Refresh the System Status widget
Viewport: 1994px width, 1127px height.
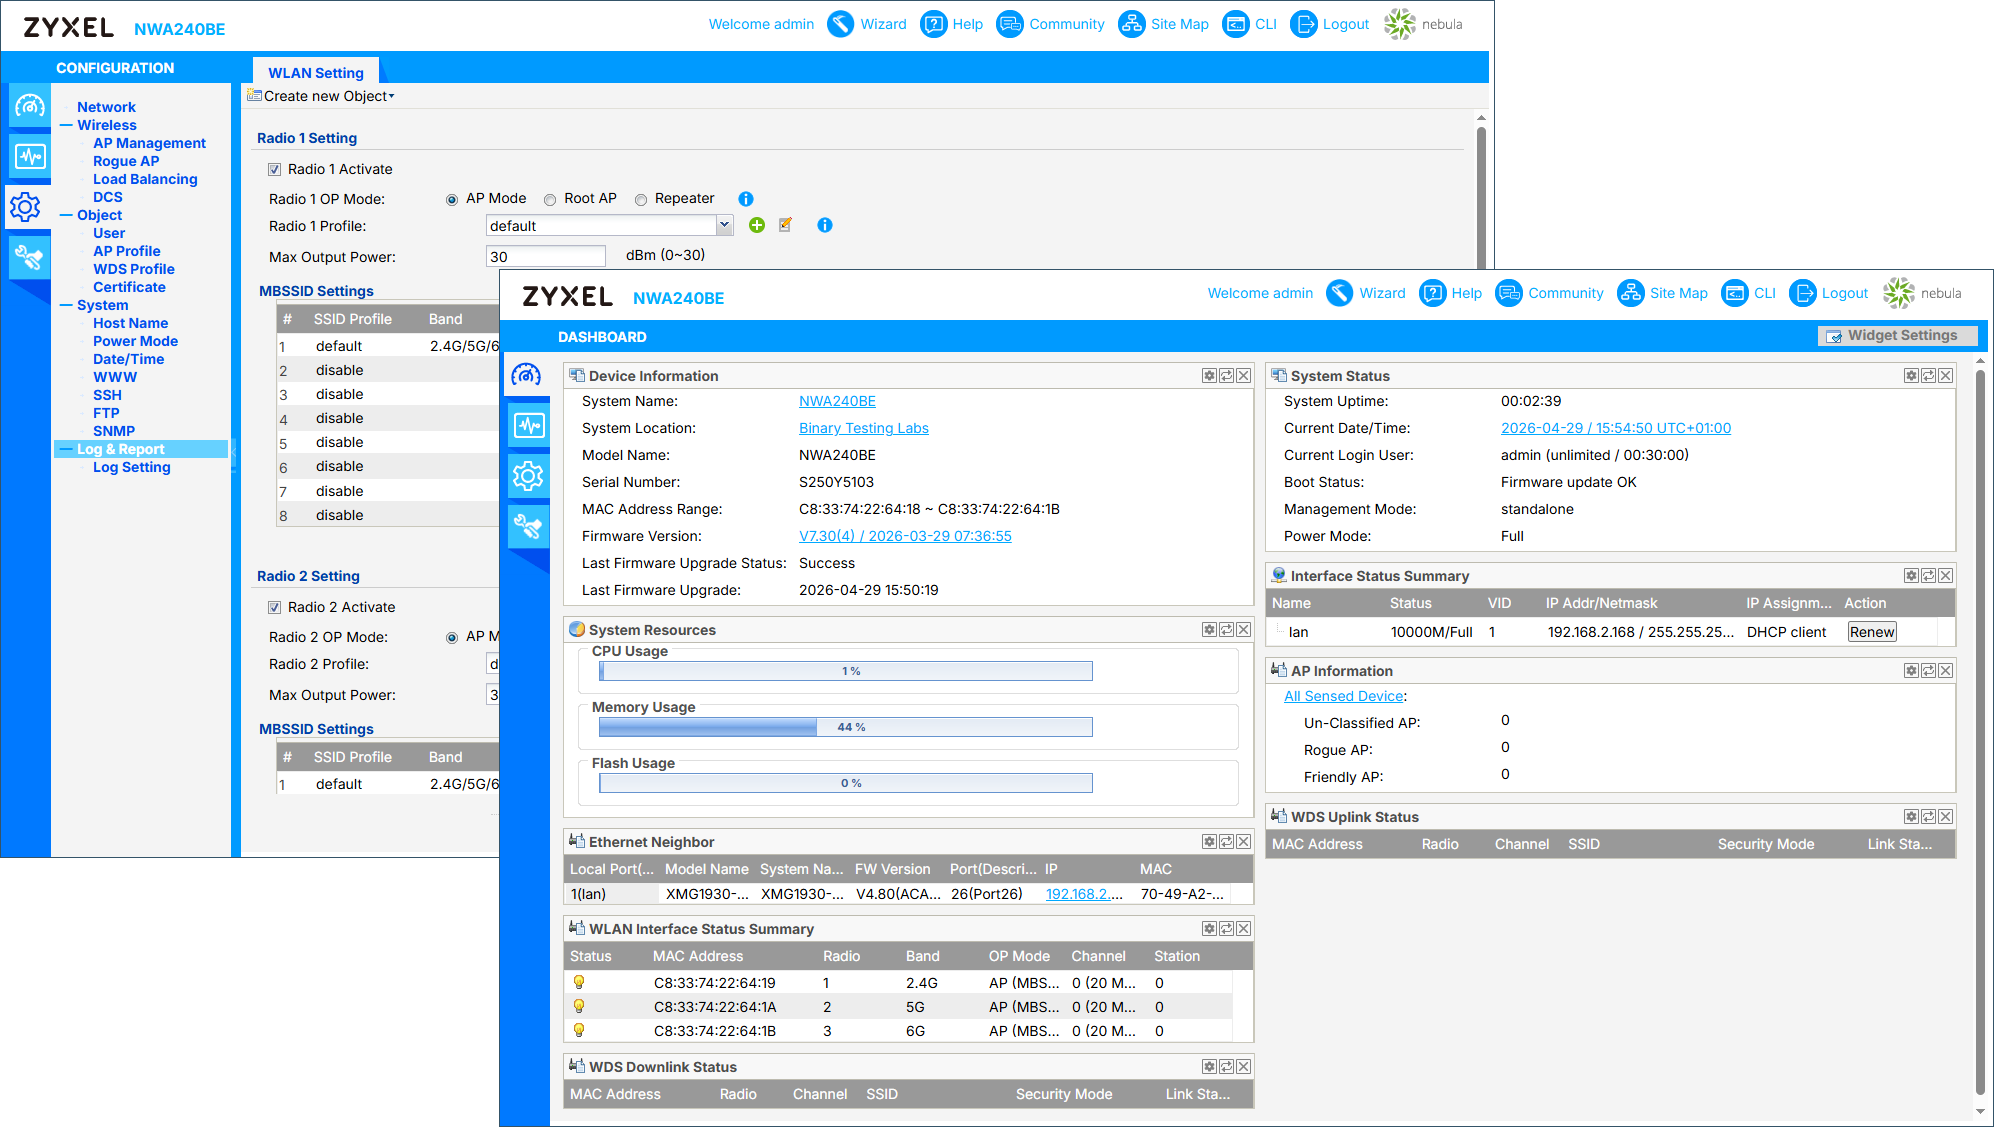(x=1928, y=376)
